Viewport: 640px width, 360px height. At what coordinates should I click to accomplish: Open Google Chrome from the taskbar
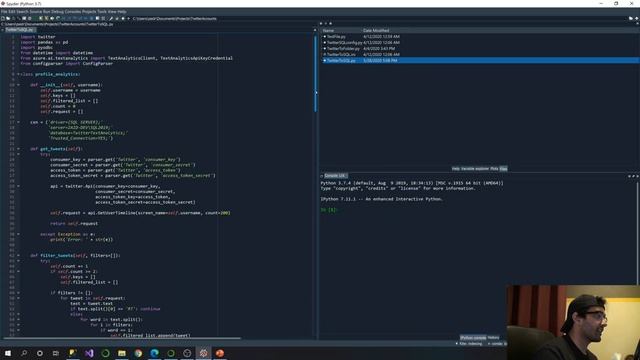138,353
